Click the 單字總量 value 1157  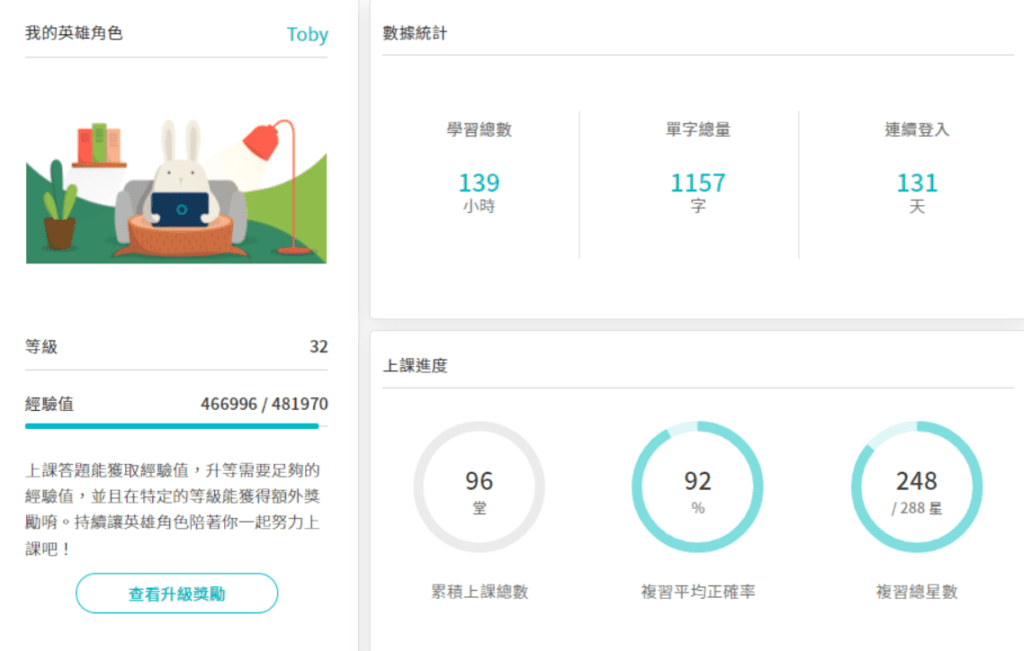pos(698,183)
